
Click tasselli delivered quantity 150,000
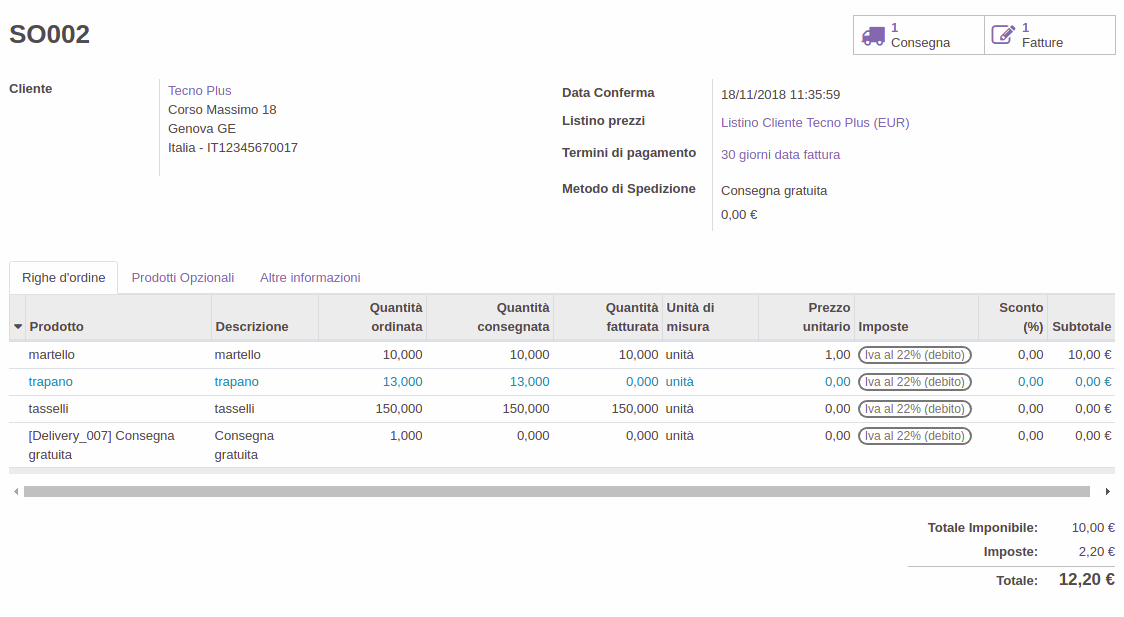click(x=525, y=409)
